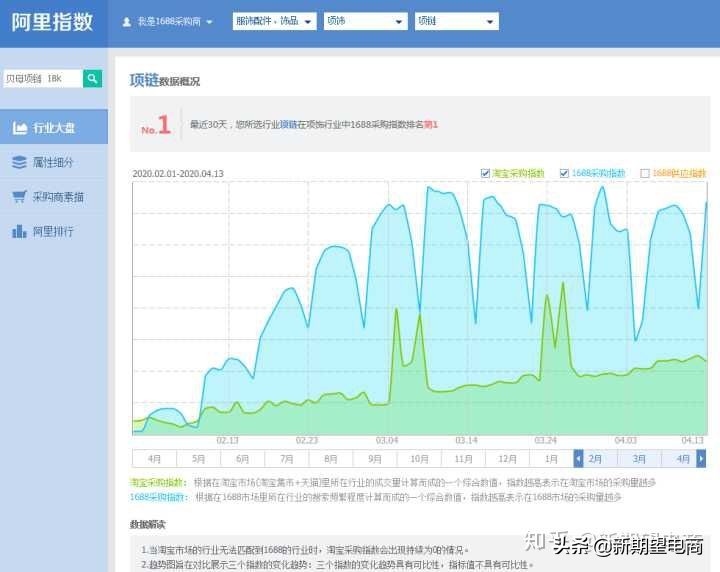
Task: Click the left arrow of month range slider
Action: (x=579, y=459)
